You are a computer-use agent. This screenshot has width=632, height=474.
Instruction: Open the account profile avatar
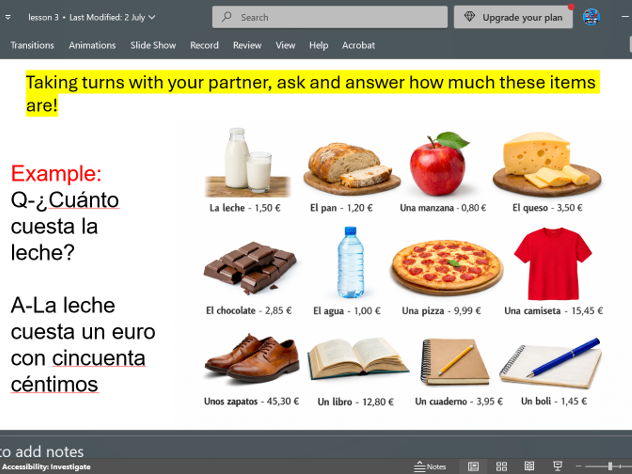click(591, 17)
